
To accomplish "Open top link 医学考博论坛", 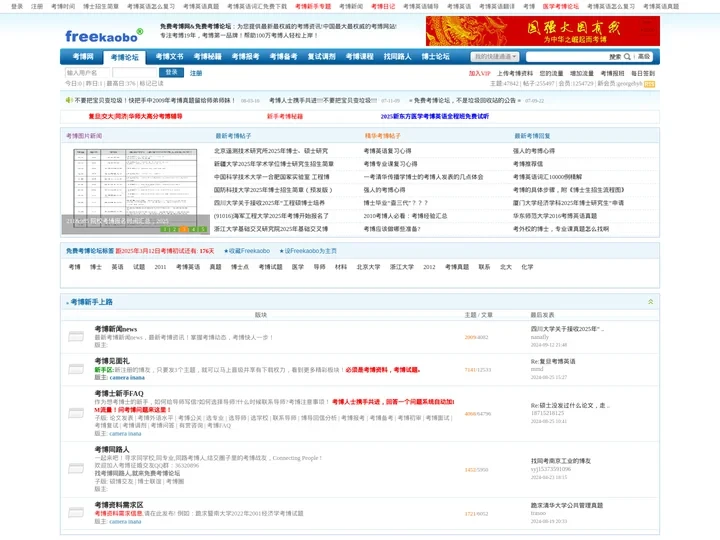I will (x=561, y=6).
